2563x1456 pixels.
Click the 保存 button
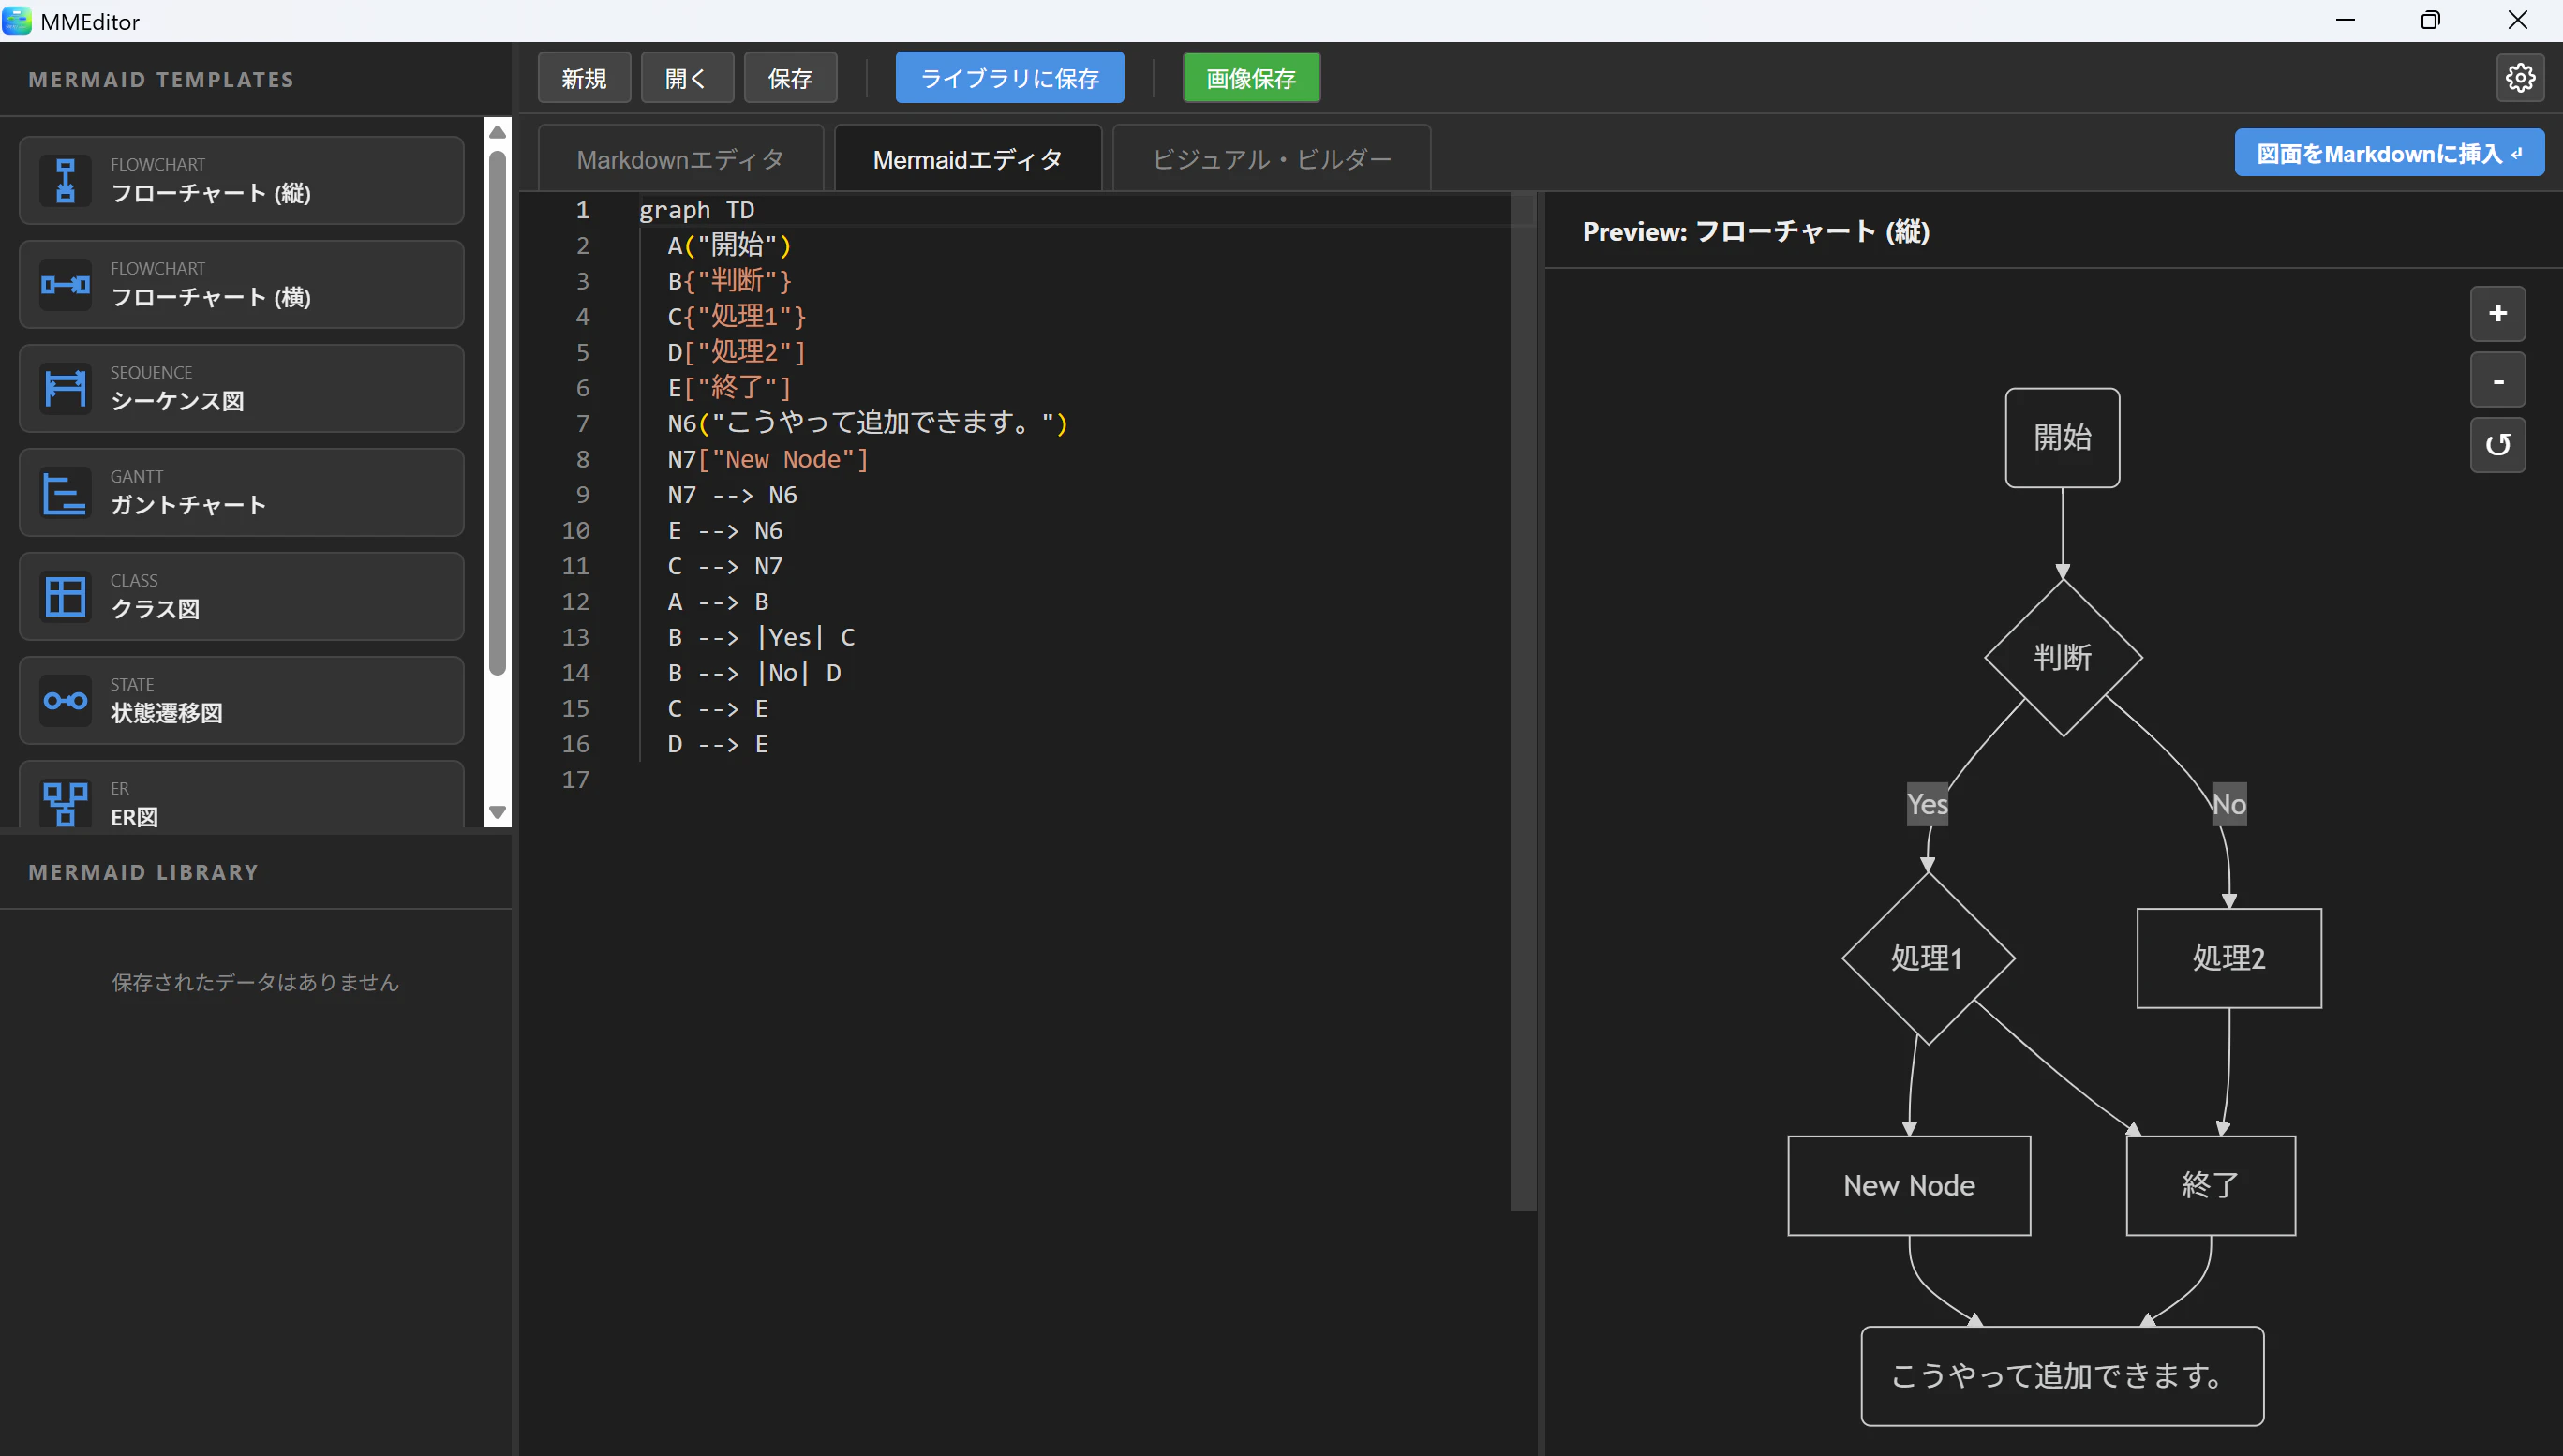(x=790, y=78)
